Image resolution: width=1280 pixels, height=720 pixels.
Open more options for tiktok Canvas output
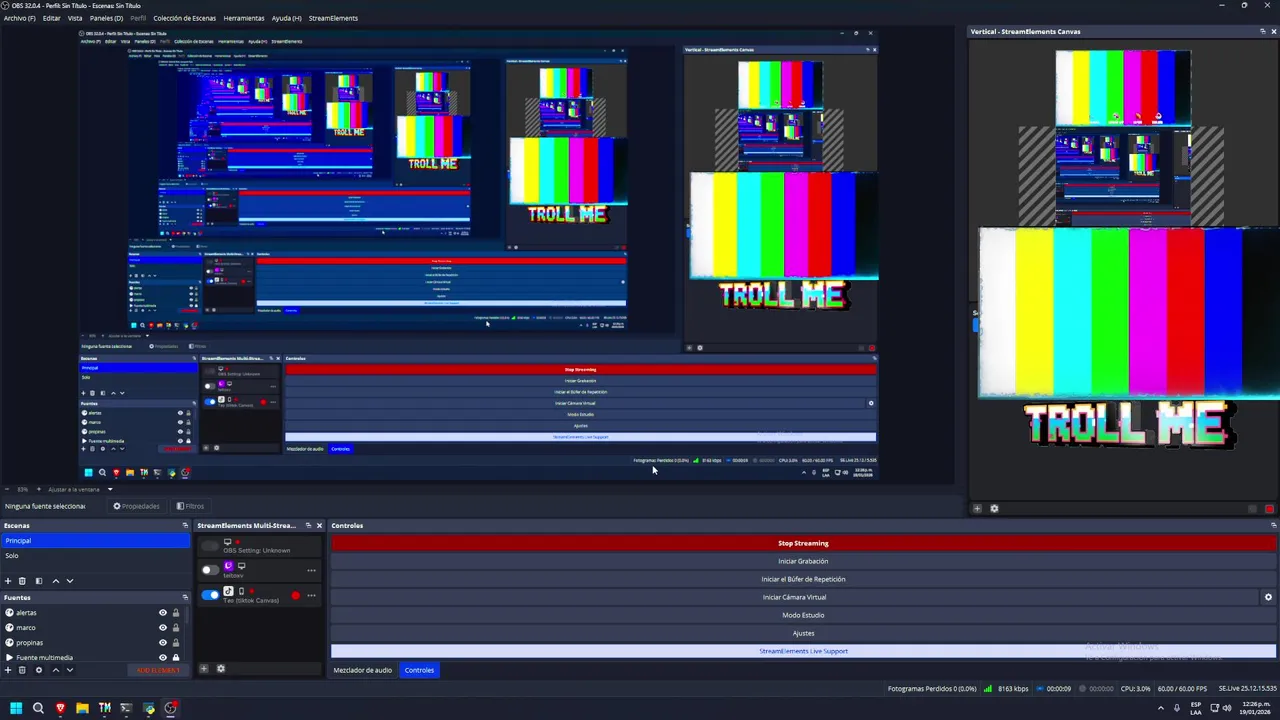(311, 596)
